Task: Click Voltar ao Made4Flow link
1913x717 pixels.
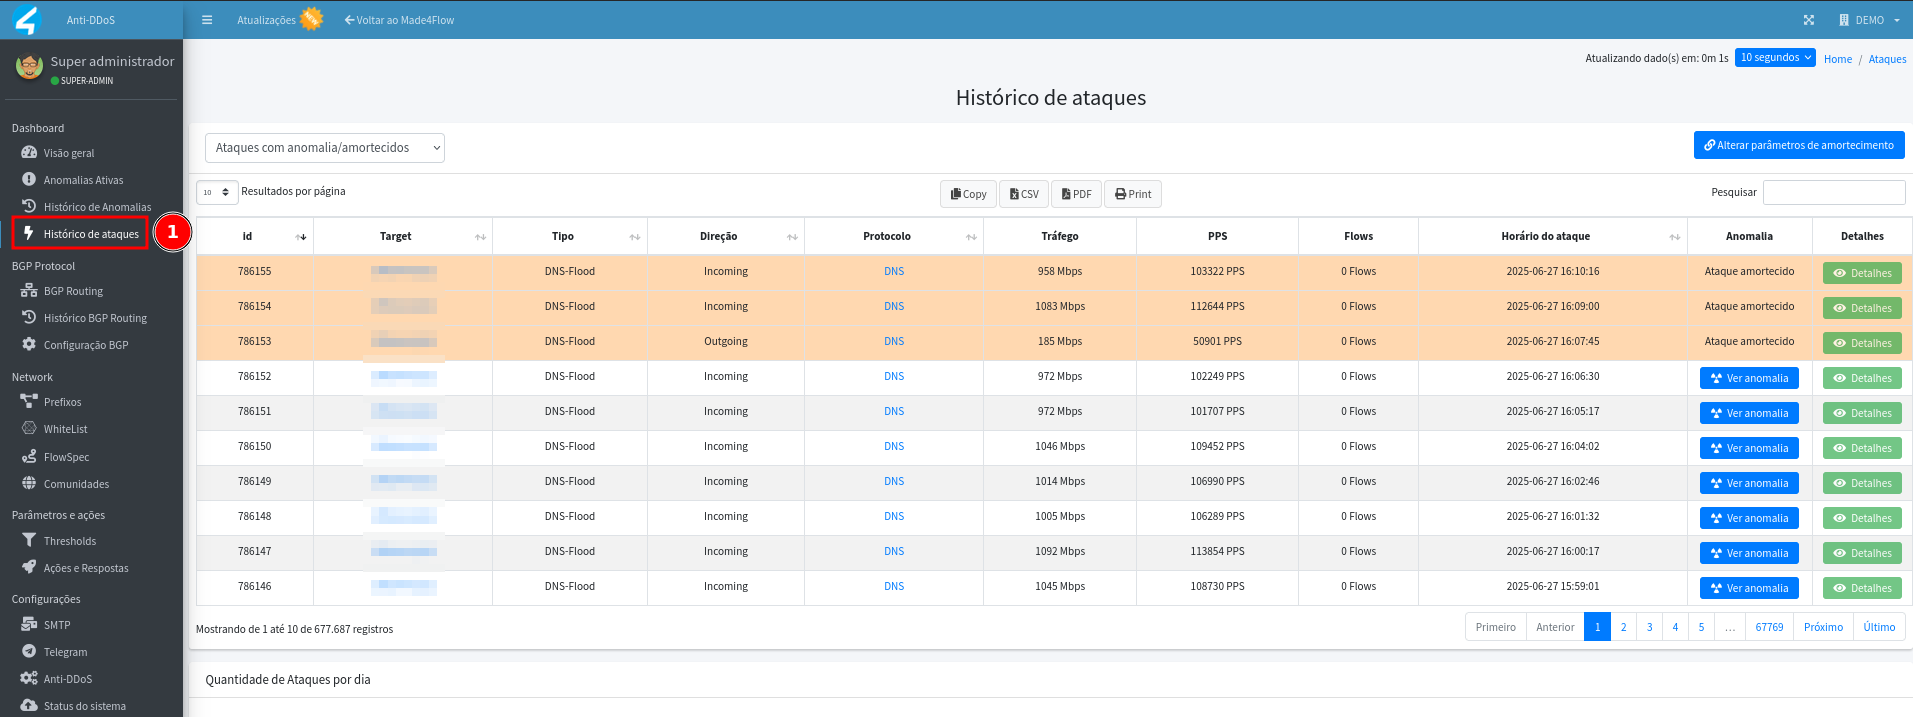Action: [399, 20]
